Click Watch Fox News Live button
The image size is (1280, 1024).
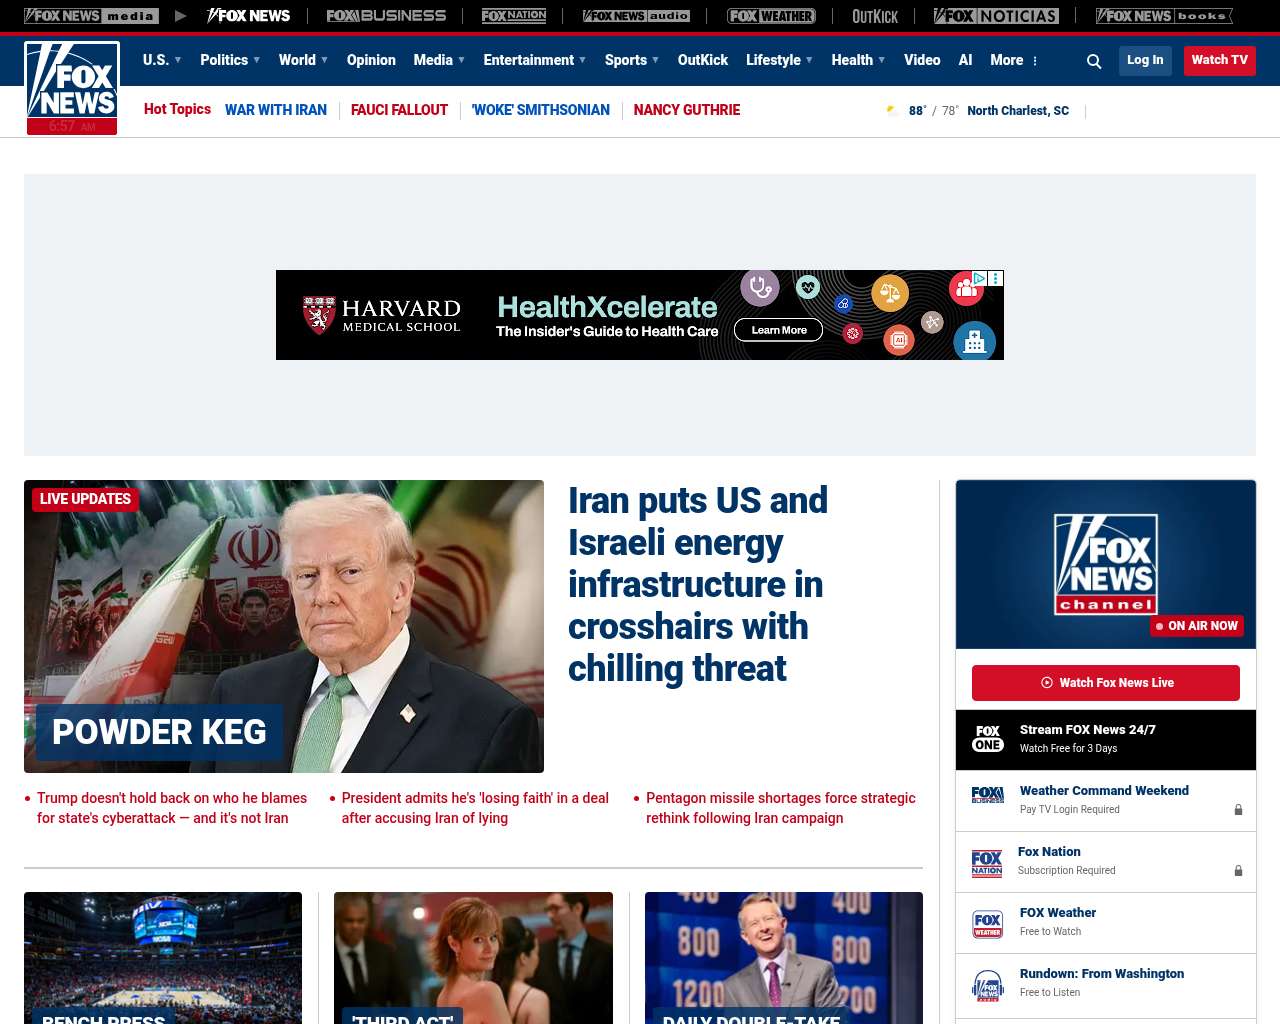tap(1106, 683)
